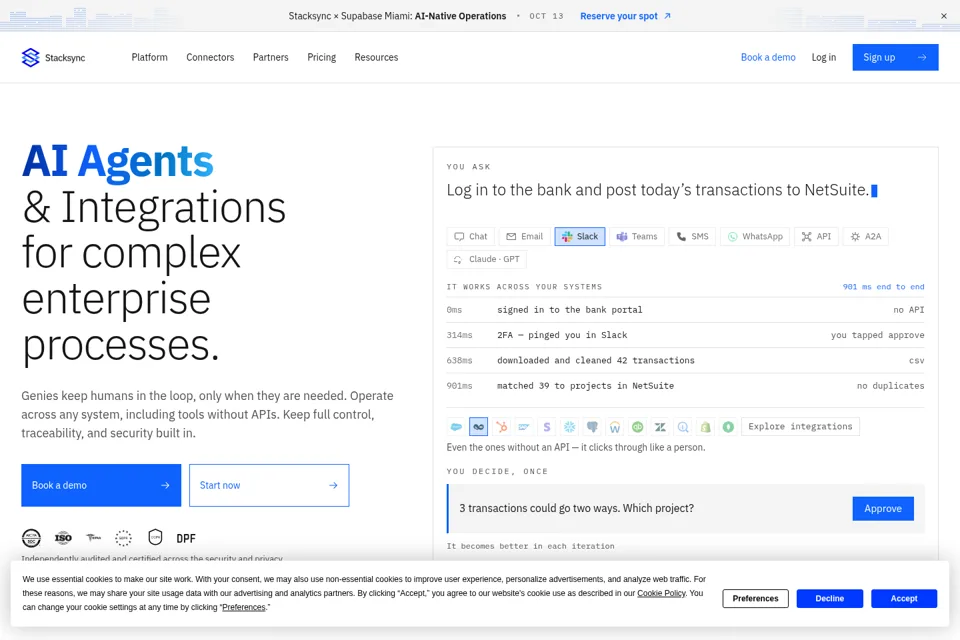Viewport: 960px width, 640px height.
Task: Close the announcement banner with the X
Action: tap(943, 16)
